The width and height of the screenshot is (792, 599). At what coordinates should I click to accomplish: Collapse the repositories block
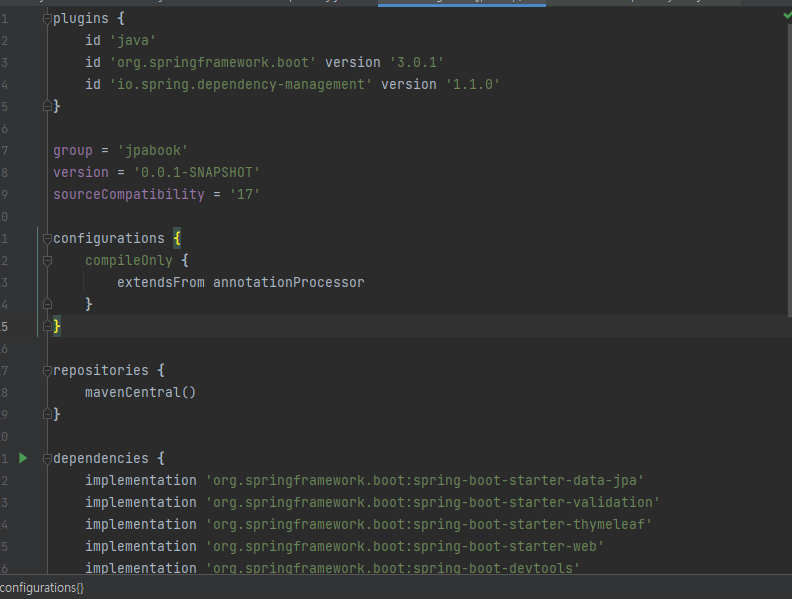(x=47, y=371)
